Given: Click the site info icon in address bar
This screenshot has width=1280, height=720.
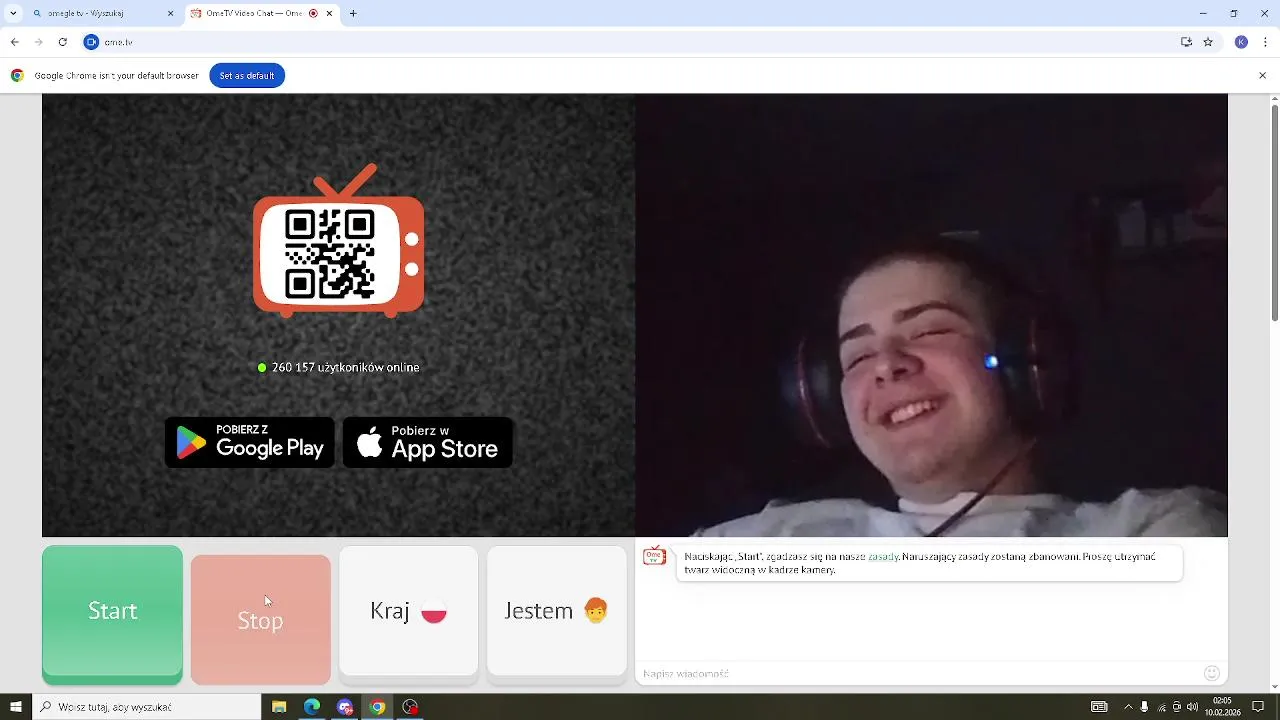Looking at the screenshot, I should (92, 42).
